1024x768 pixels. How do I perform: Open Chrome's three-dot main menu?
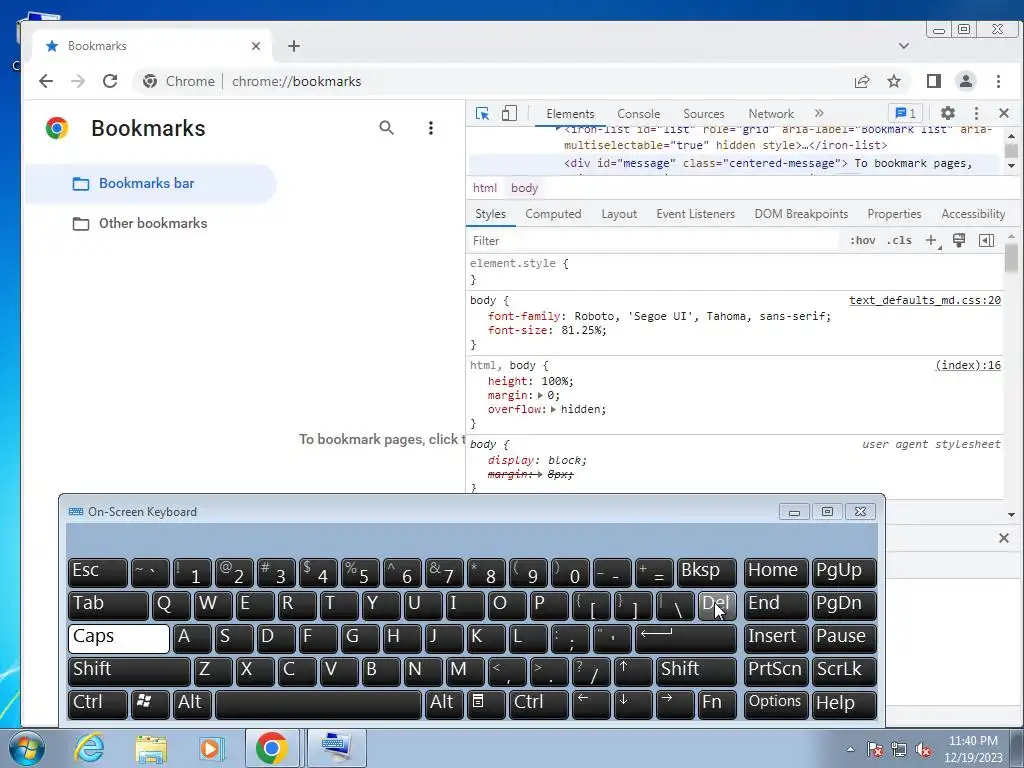pyautogui.click(x=998, y=81)
